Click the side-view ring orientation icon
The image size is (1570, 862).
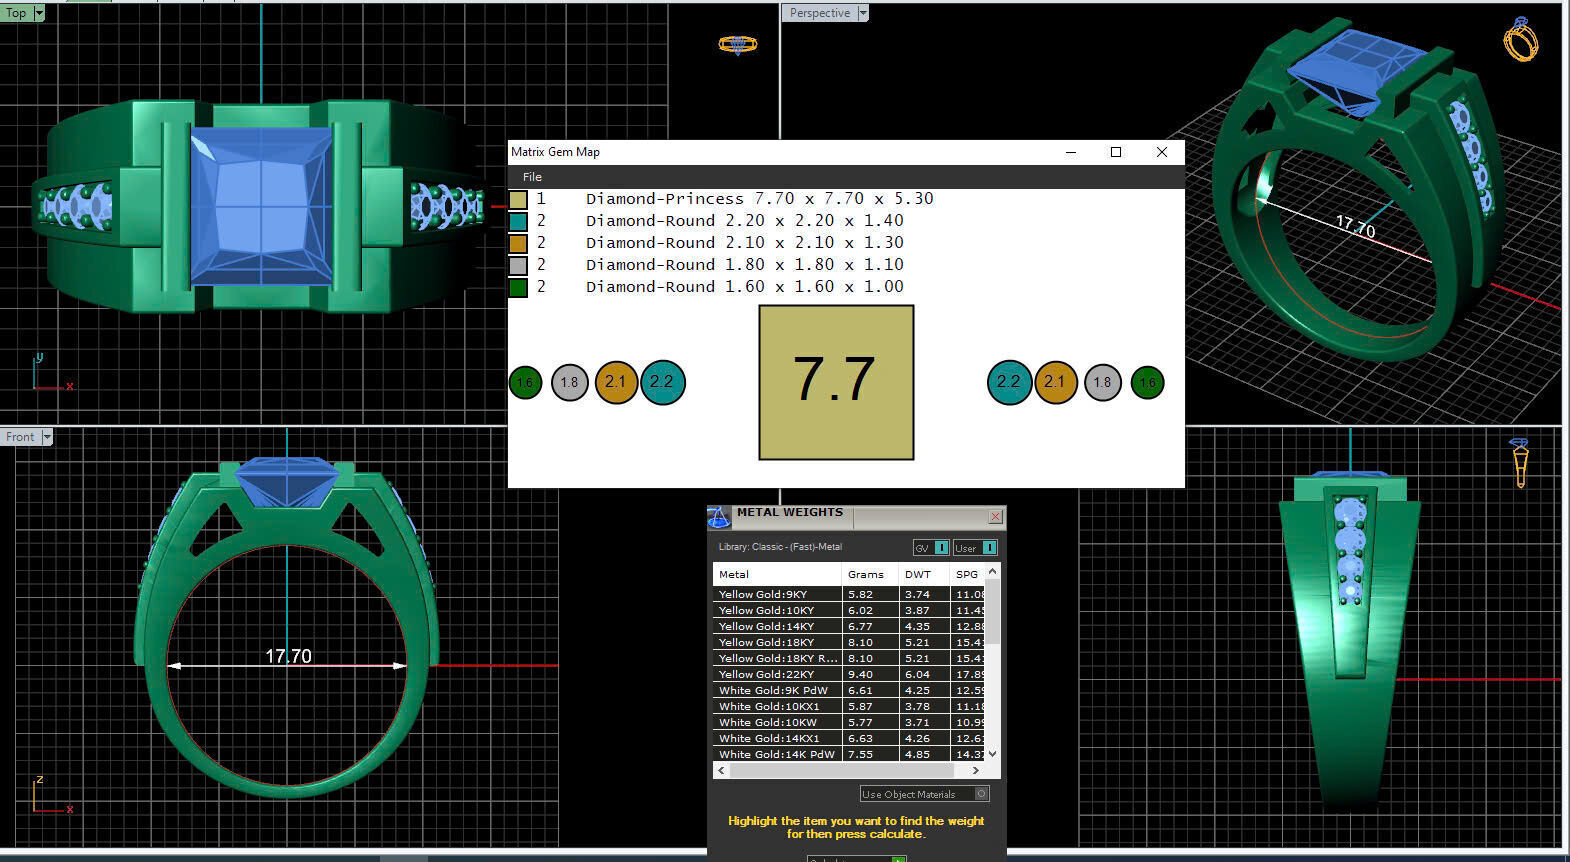click(1520, 462)
